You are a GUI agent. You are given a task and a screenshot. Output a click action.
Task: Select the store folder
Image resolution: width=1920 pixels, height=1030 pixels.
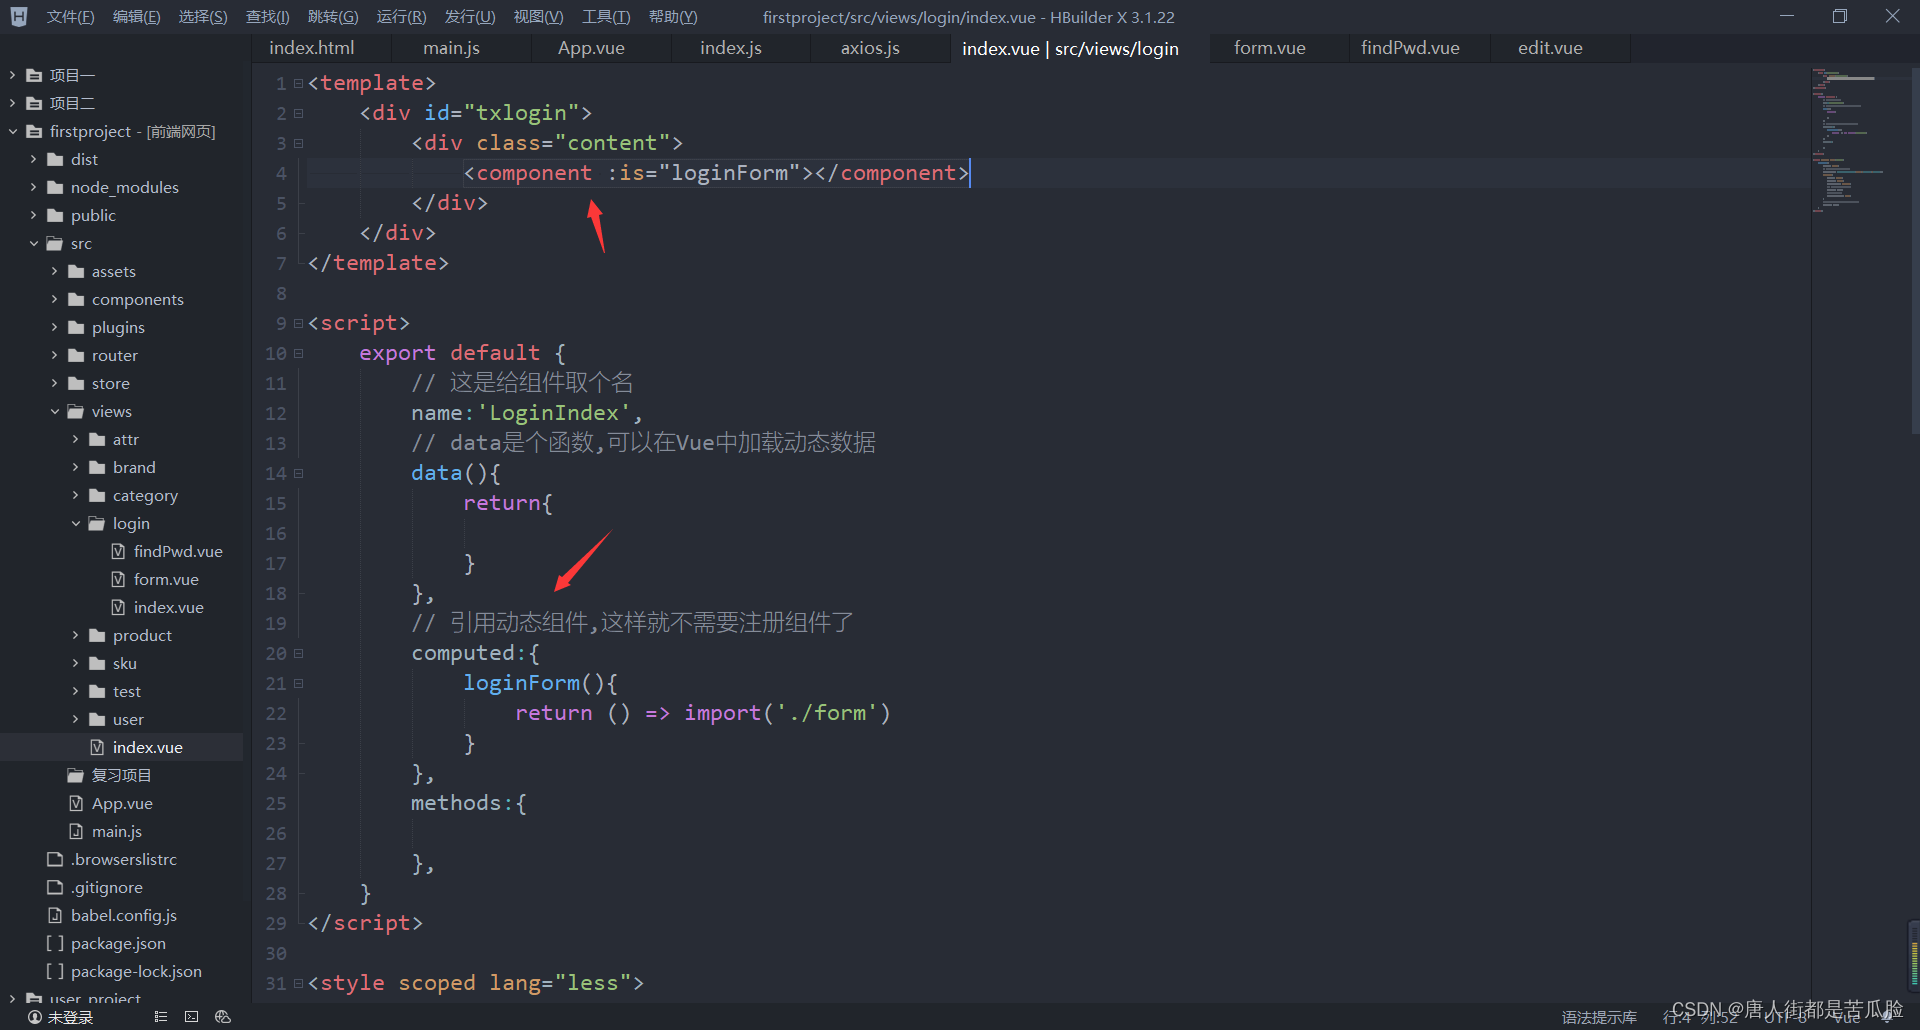click(111, 383)
